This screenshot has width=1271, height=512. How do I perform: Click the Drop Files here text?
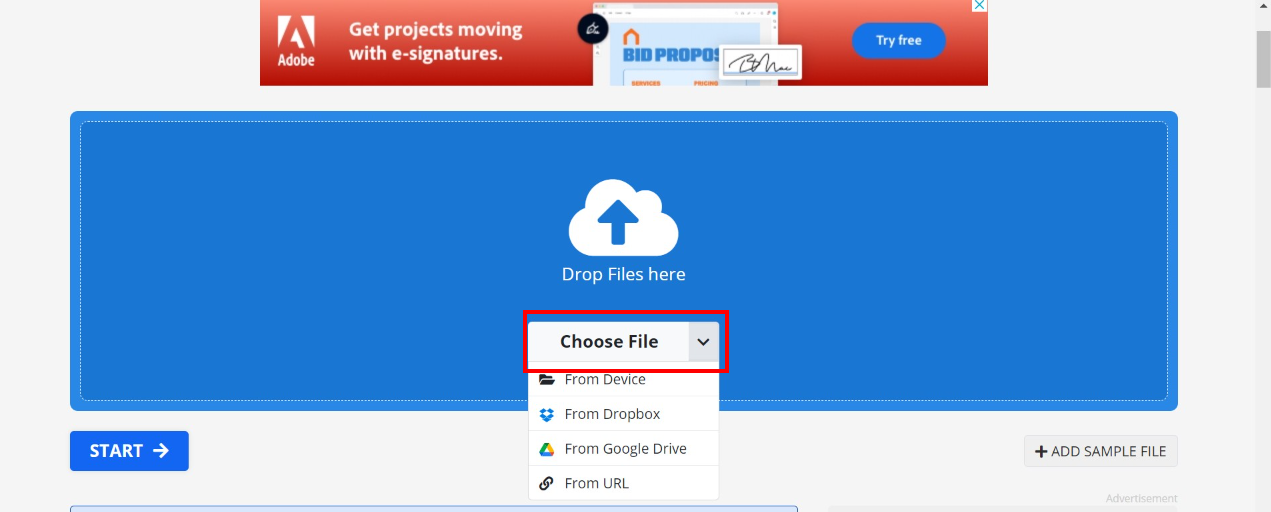click(x=624, y=274)
